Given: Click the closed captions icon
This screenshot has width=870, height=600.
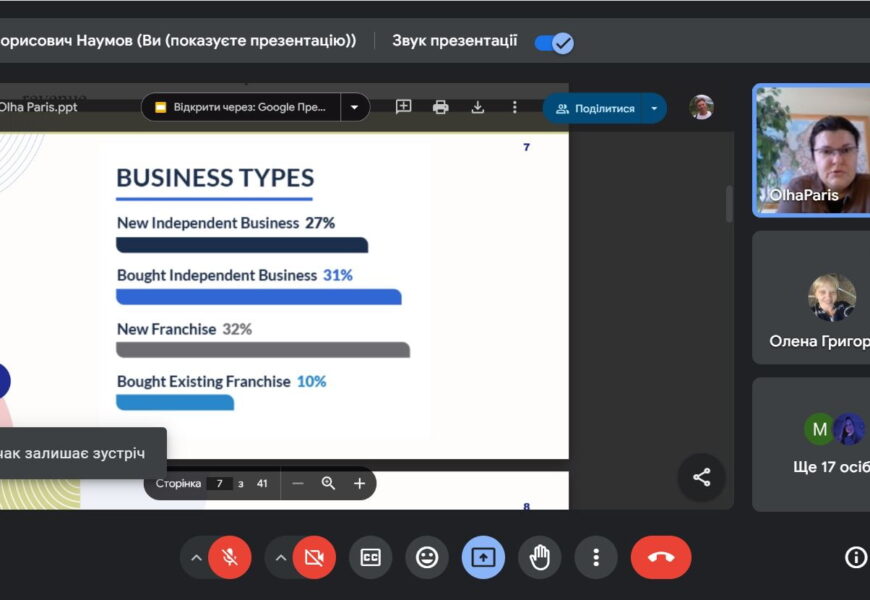Looking at the screenshot, I should click(x=370, y=558).
